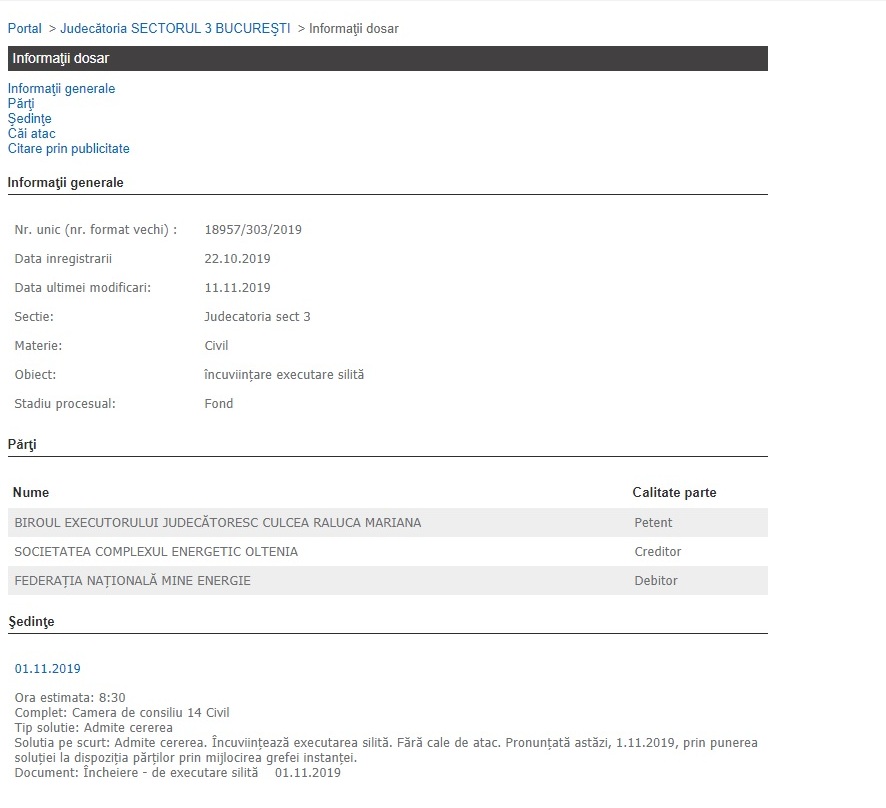The width and height of the screenshot is (886, 808).
Task: Open Citare prin publicitate link
Action: (68, 149)
